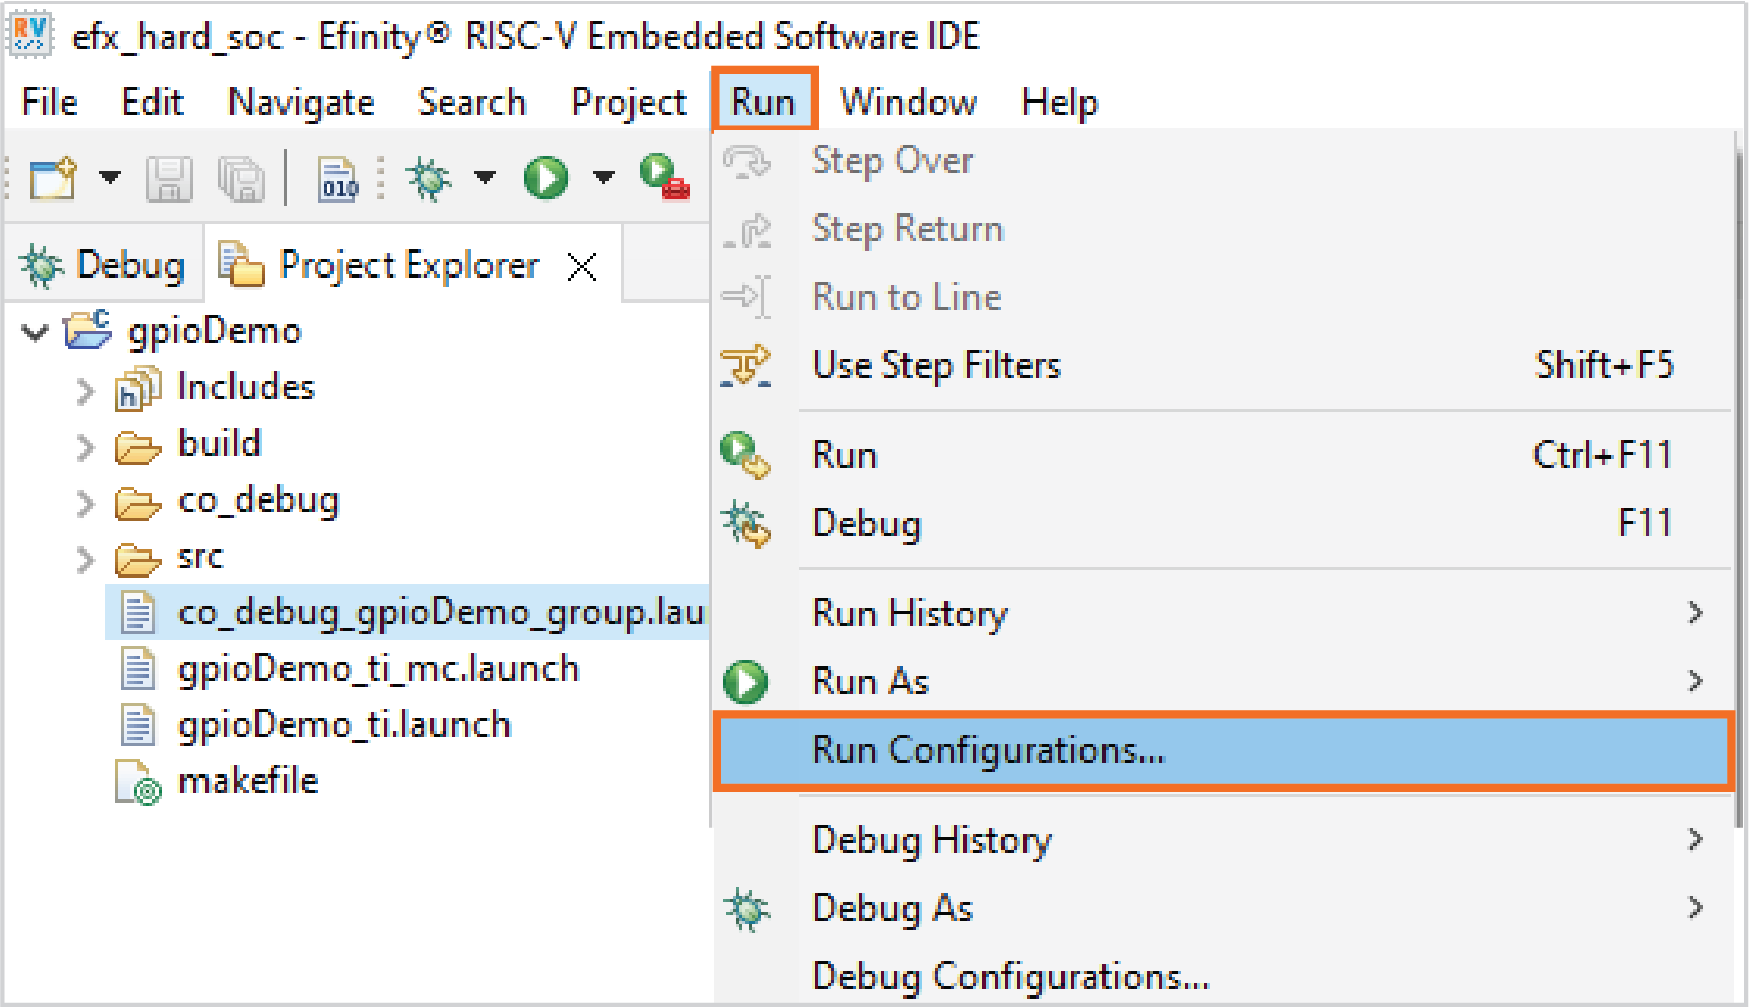Click the green bug Debug toolbar icon
The image size is (1749, 1007).
pos(430,180)
